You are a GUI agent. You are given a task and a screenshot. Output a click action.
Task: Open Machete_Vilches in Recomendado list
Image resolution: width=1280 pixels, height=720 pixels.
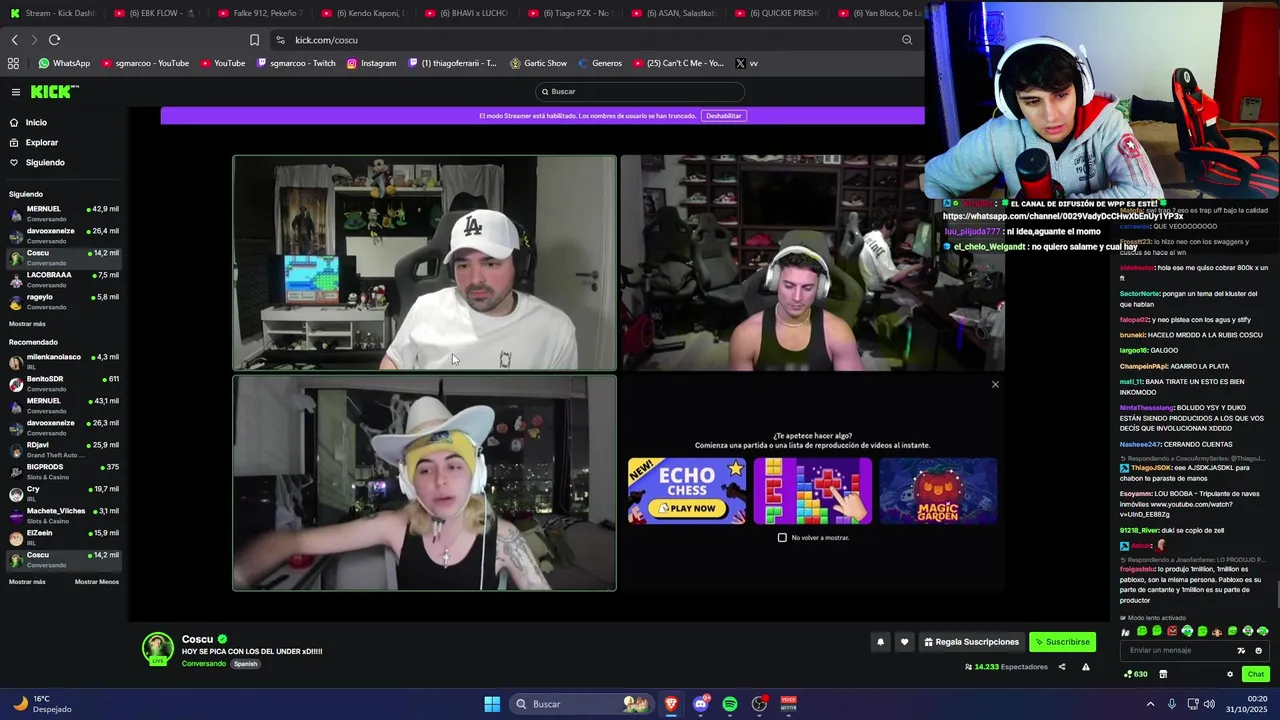coord(64,515)
